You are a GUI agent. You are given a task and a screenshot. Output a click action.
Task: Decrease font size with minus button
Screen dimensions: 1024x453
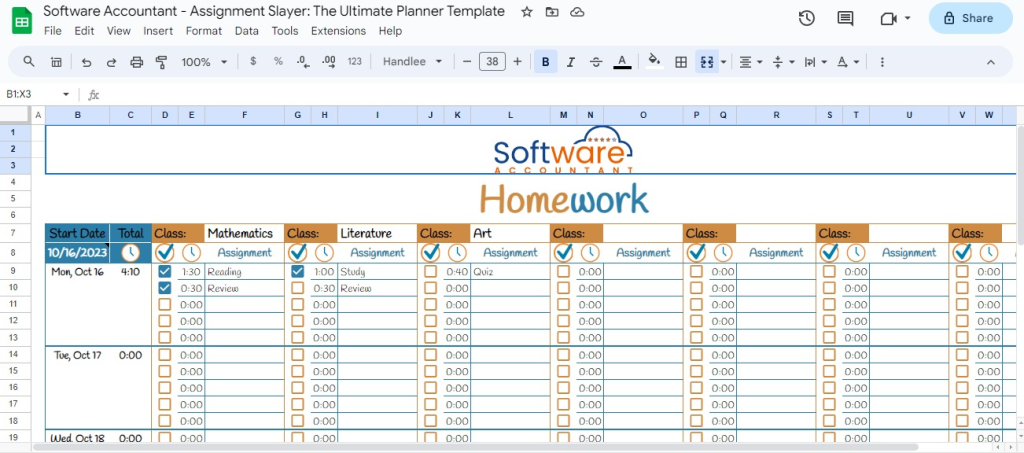pyautogui.click(x=467, y=61)
